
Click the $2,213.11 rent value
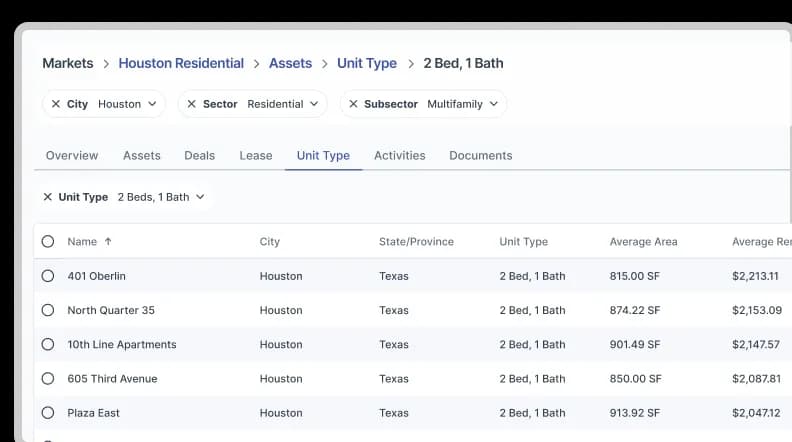(x=756, y=276)
